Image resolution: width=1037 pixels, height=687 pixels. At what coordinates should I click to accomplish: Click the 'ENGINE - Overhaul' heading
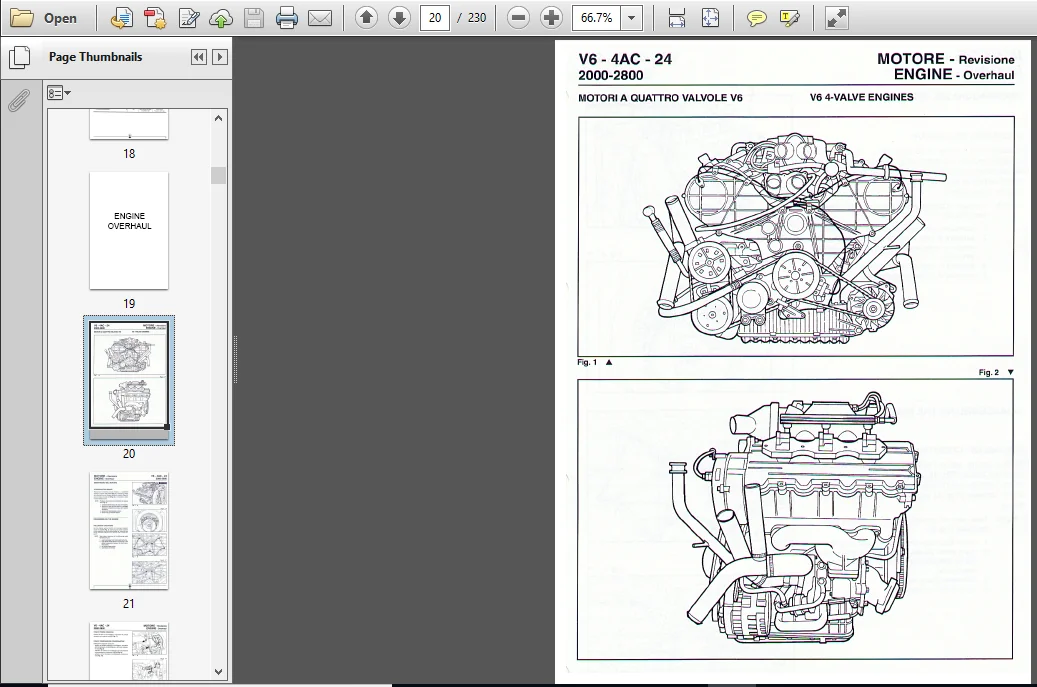(x=954, y=75)
